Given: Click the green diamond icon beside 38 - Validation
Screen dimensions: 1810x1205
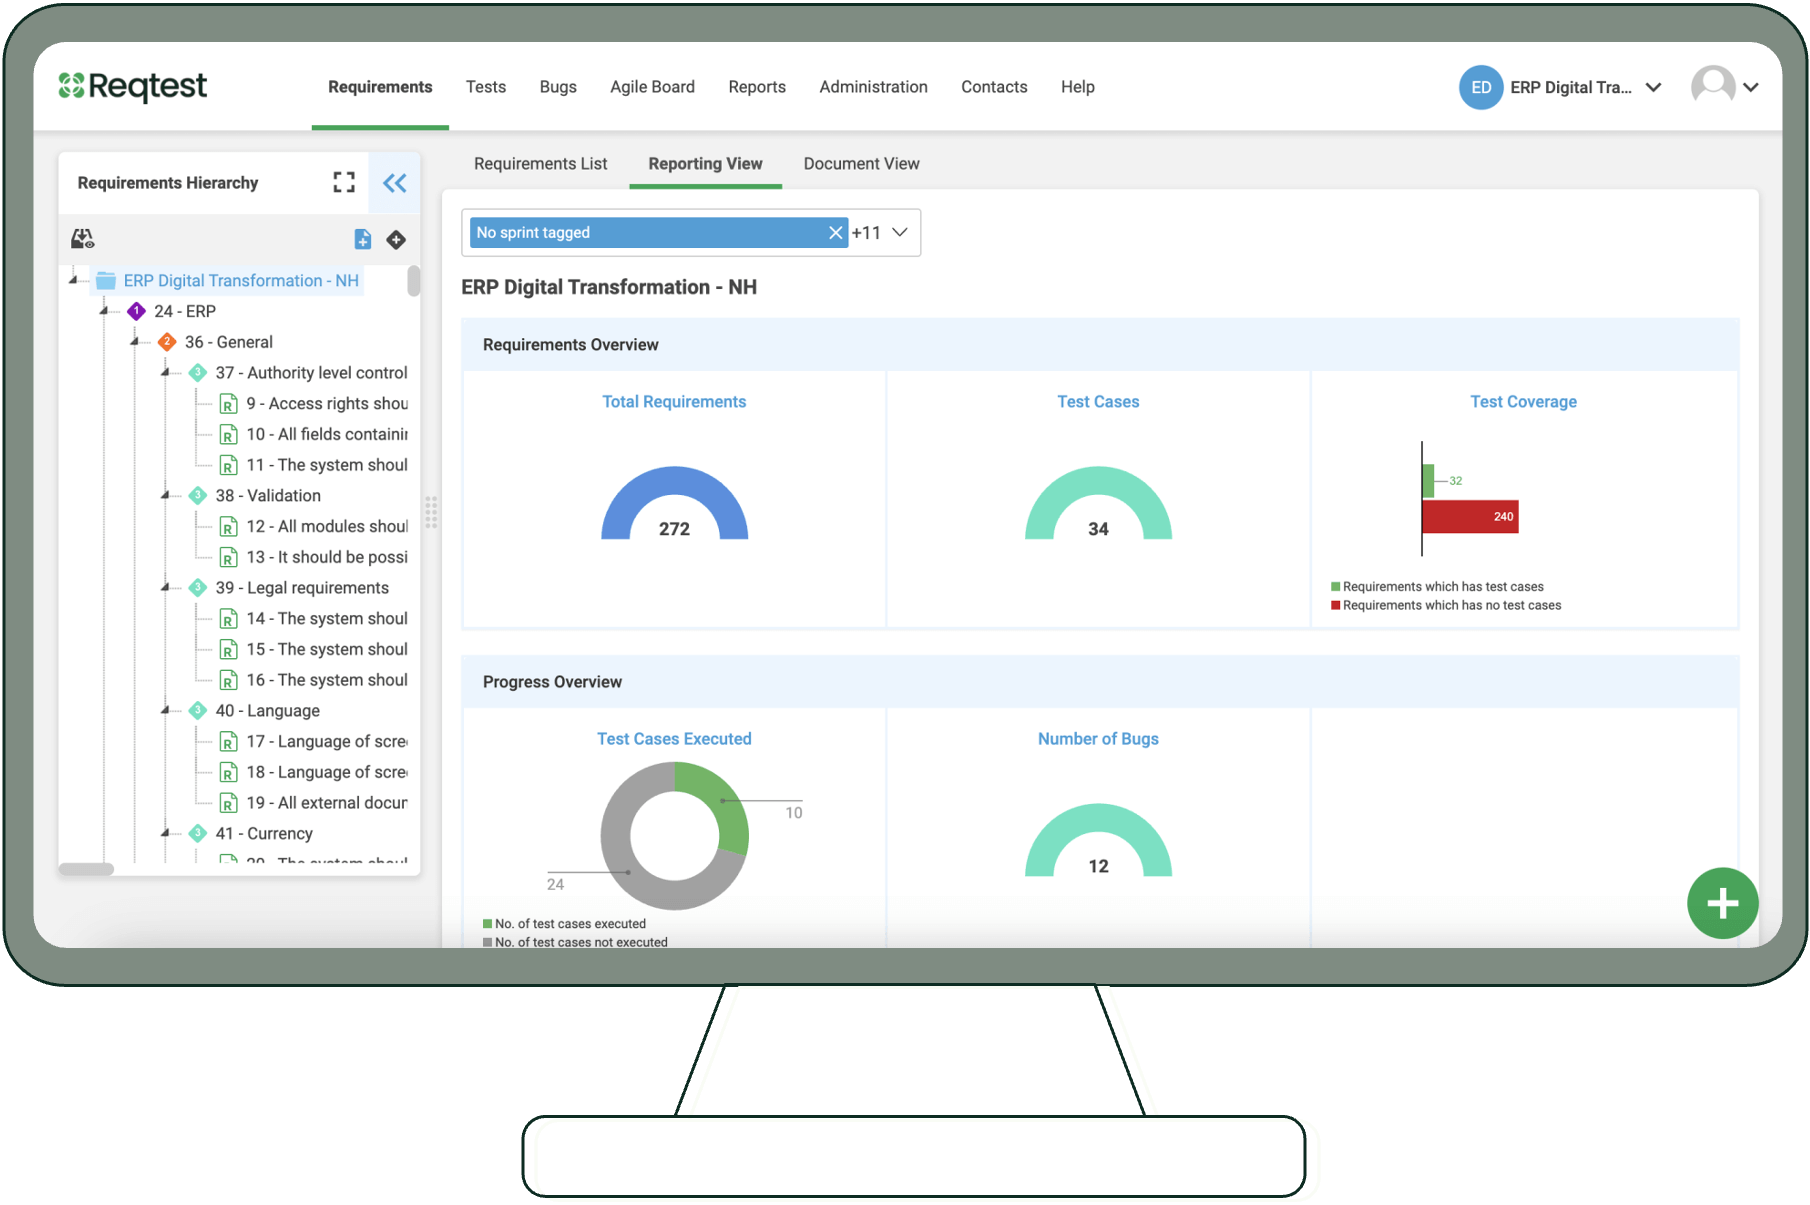Looking at the screenshot, I should pos(198,496).
